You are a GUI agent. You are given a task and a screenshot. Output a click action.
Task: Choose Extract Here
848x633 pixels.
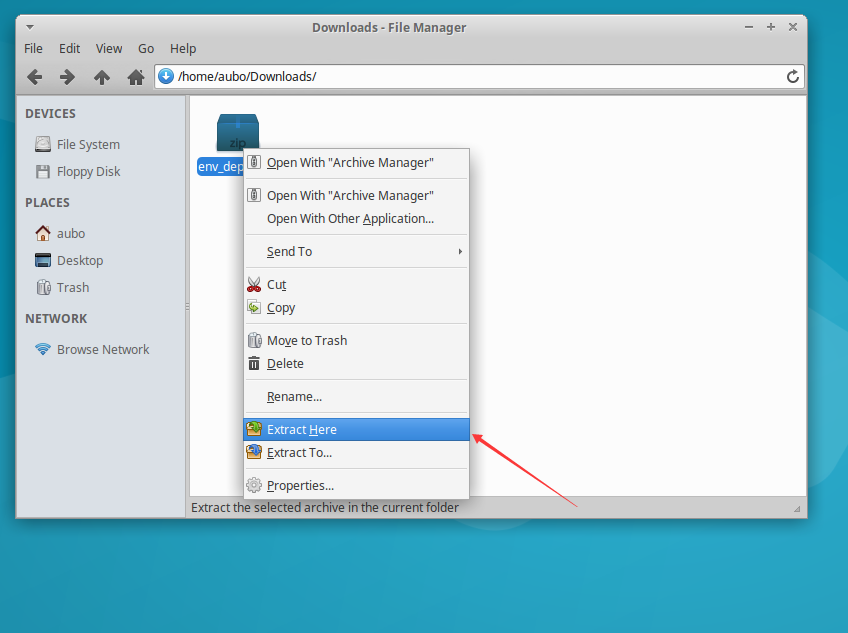click(x=356, y=430)
